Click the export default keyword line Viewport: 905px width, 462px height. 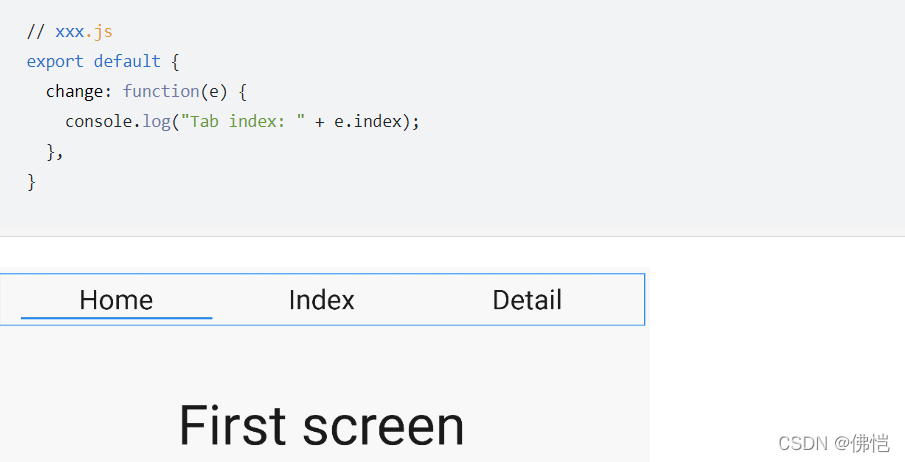(x=103, y=61)
